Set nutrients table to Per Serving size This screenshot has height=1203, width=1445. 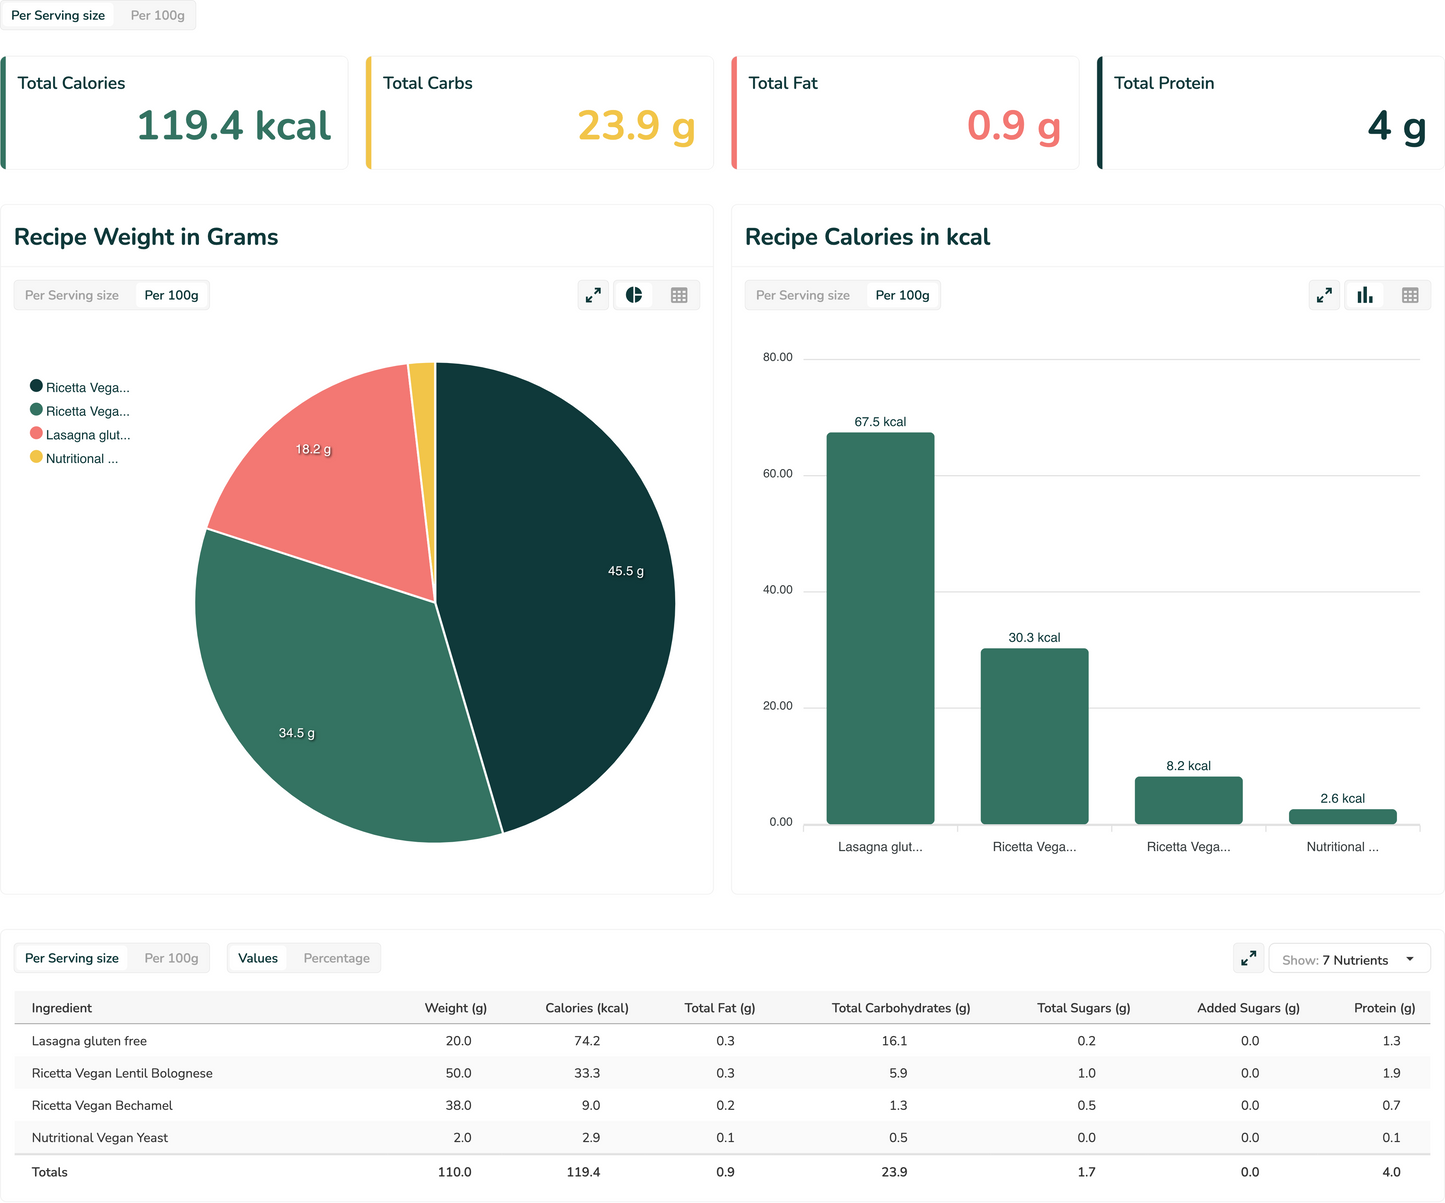pos(72,958)
